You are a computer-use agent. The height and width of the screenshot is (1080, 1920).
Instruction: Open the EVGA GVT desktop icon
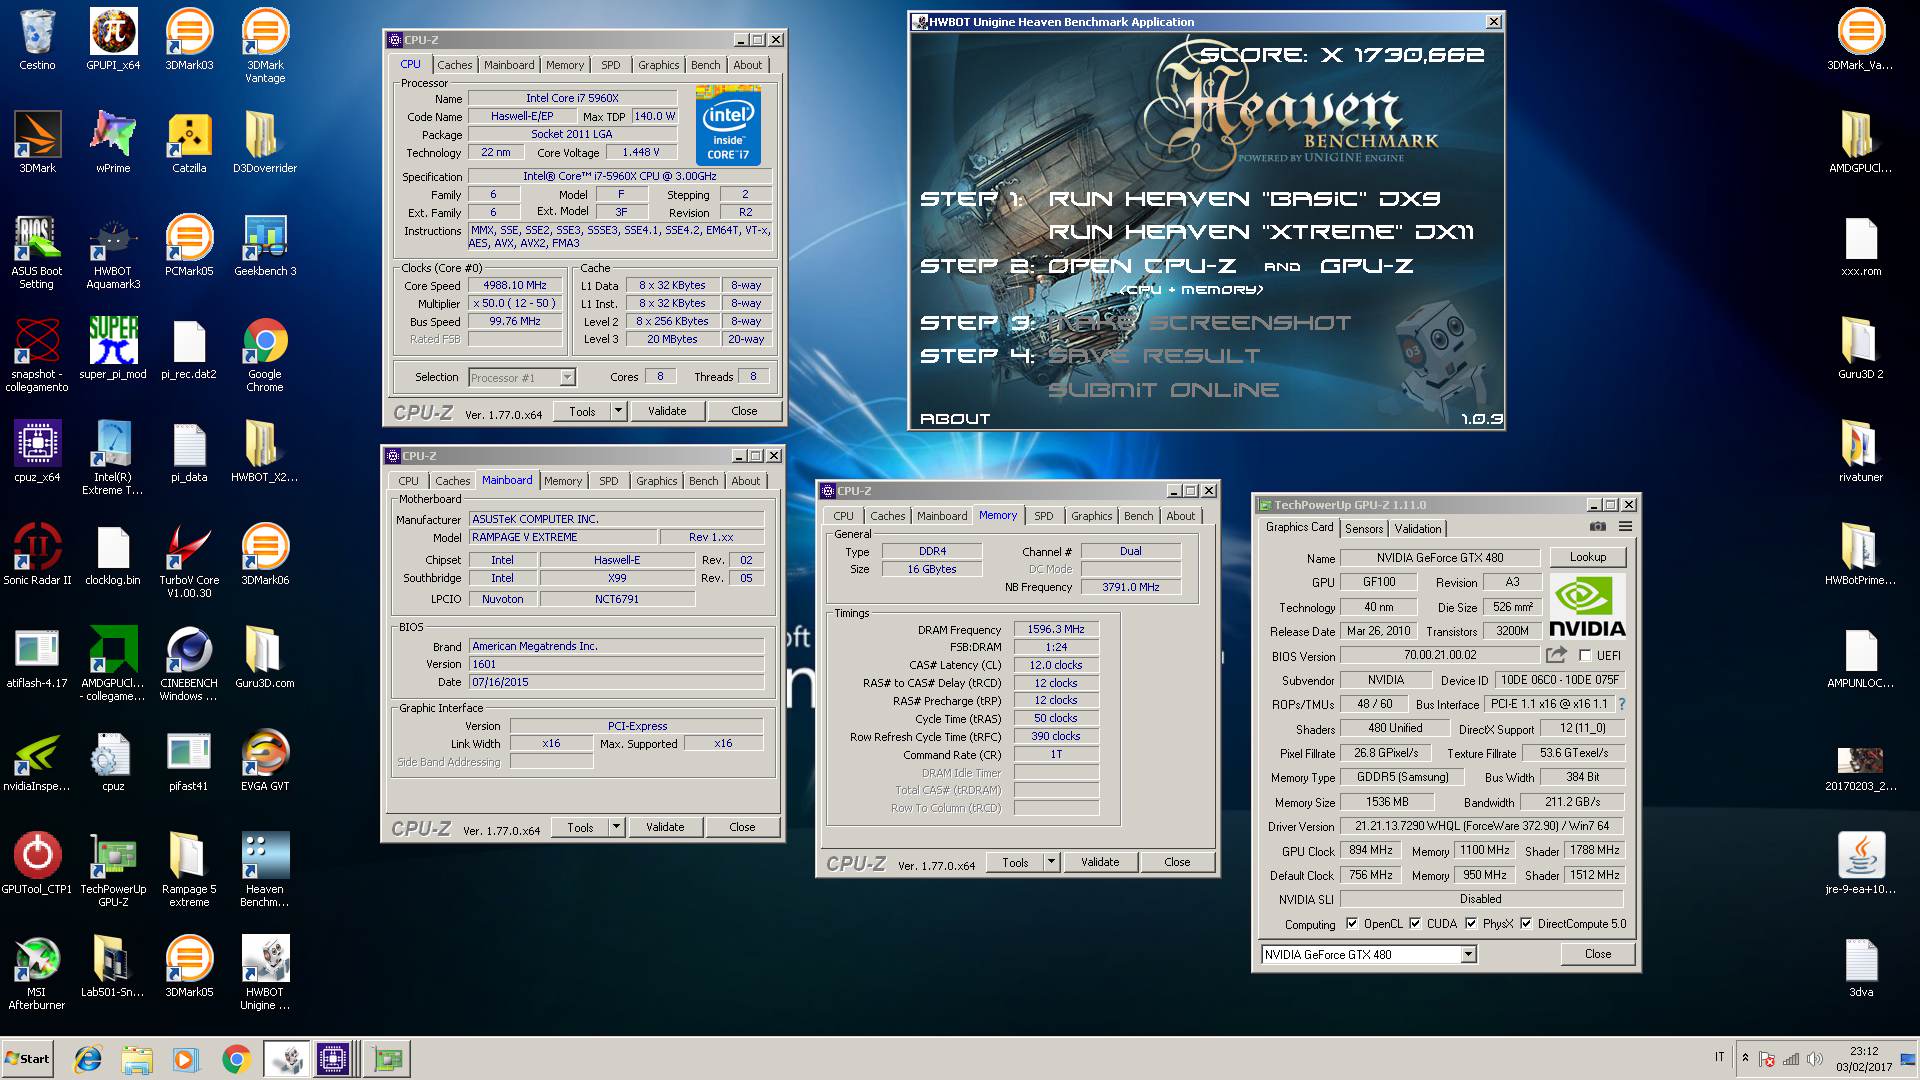coord(265,761)
